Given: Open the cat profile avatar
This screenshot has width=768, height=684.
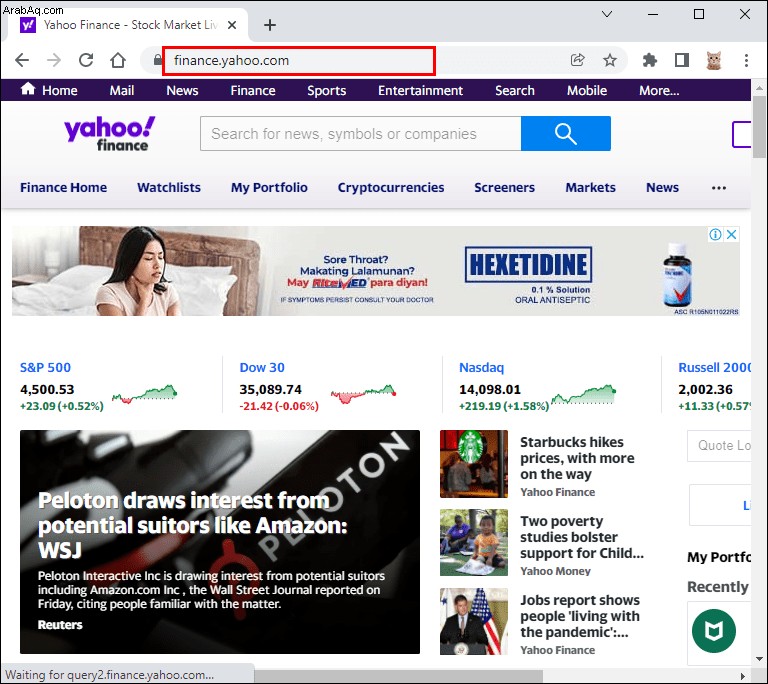Looking at the screenshot, I should pos(714,60).
